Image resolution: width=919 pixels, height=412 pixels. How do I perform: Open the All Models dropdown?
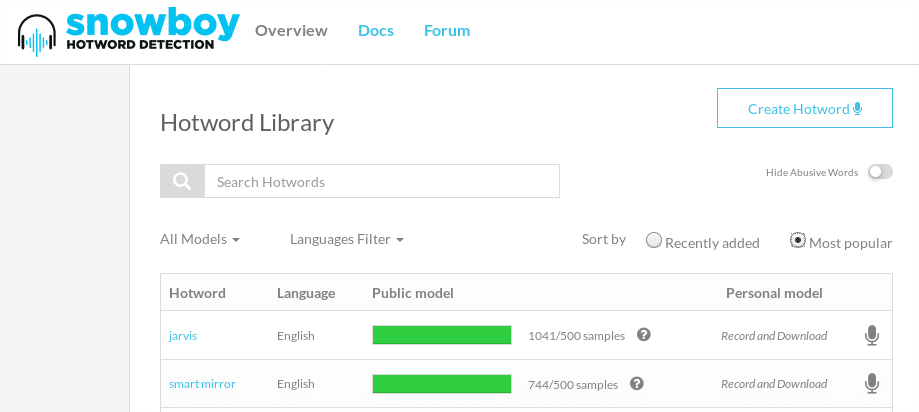coord(200,239)
